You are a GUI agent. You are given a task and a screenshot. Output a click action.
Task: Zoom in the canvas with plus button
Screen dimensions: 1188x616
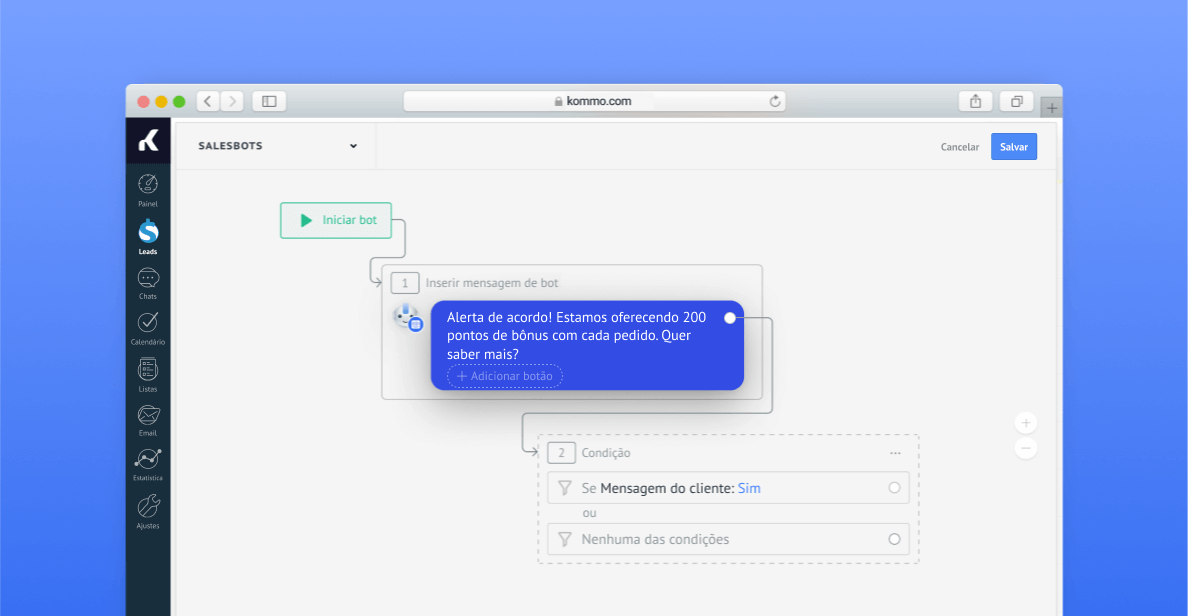(1025, 422)
